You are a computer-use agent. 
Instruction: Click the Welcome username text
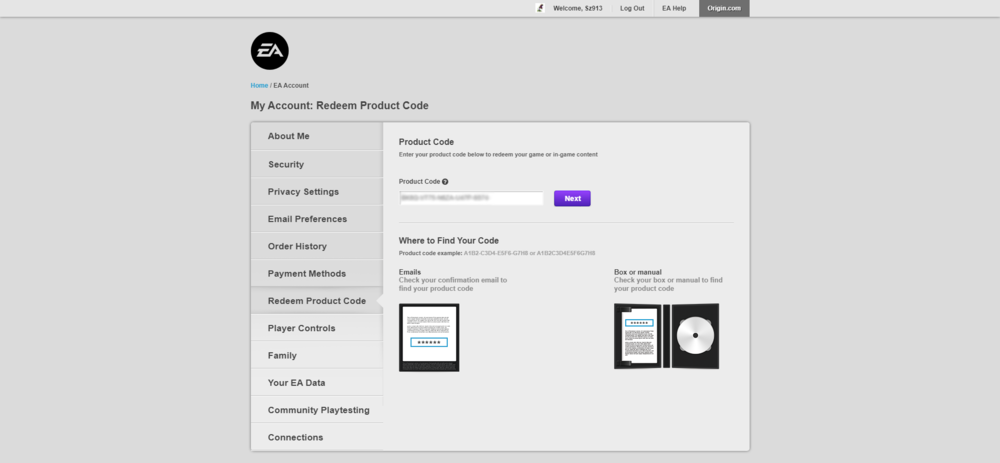point(577,8)
